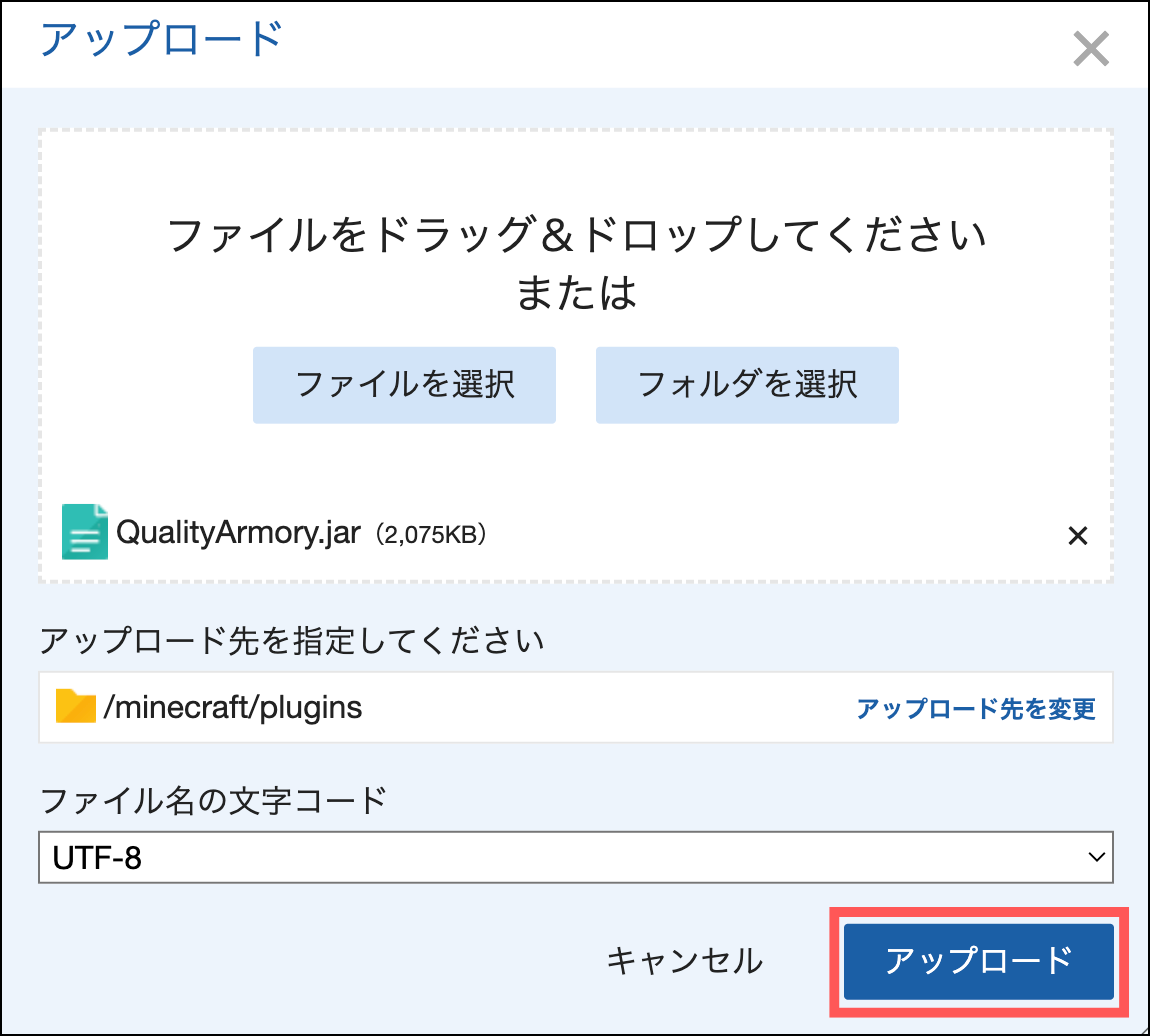Click the アップロード先を変更 link
The width and height of the screenshot is (1150, 1036).
(975, 708)
